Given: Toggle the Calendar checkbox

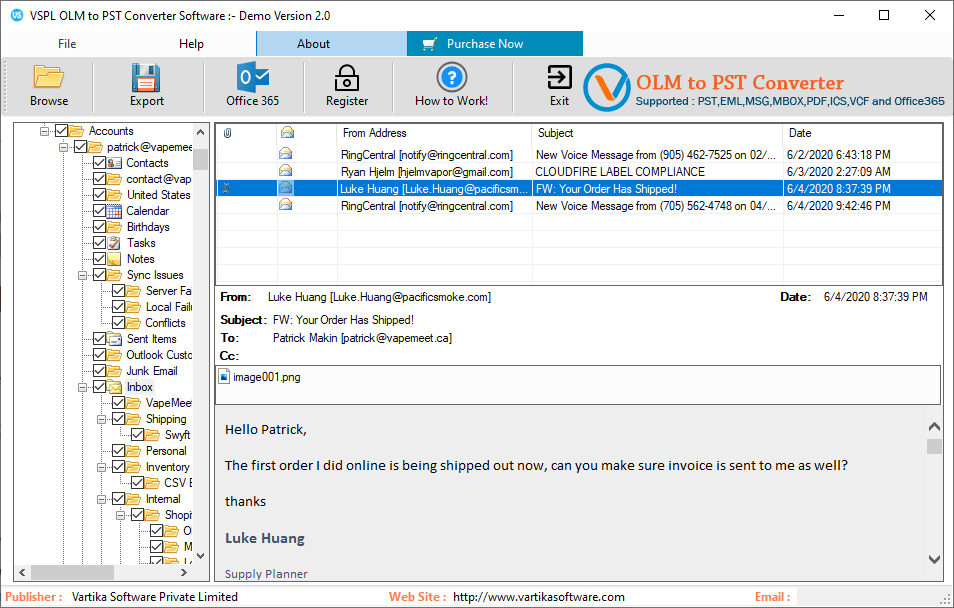Looking at the screenshot, I should point(100,211).
